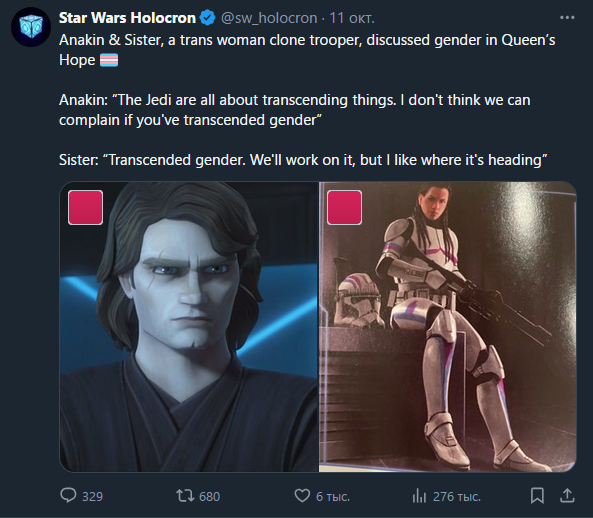Open the Anakin Skywalker image

click(x=189, y=327)
